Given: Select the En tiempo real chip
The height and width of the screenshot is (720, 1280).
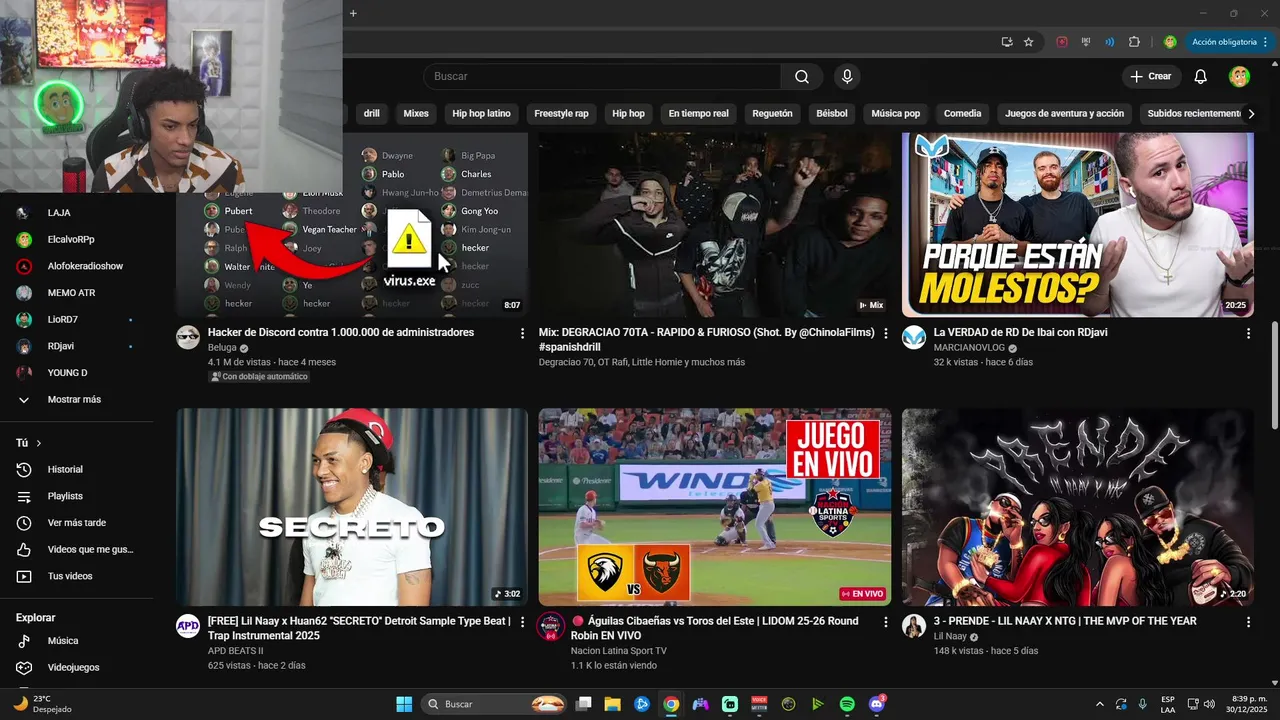Looking at the screenshot, I should click(x=698, y=114).
